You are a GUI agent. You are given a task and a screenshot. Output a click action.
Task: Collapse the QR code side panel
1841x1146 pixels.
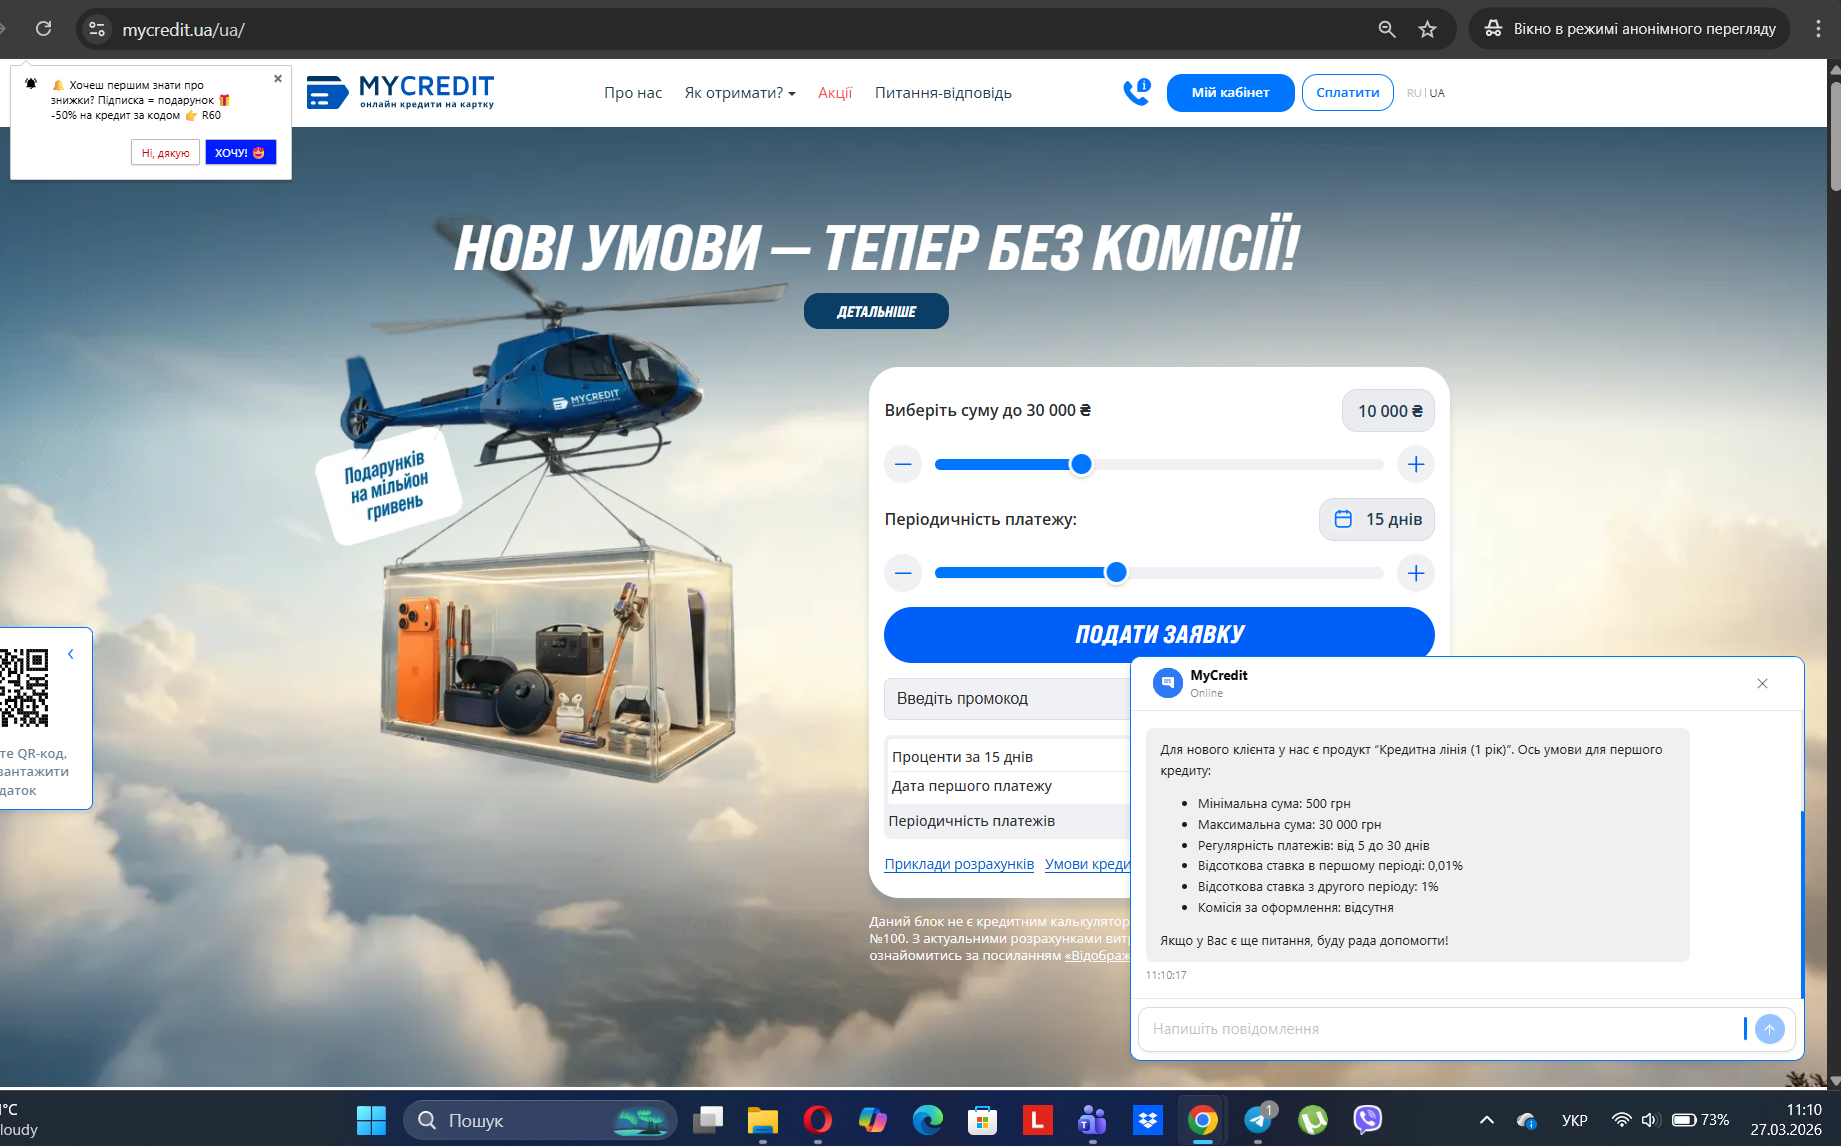point(71,654)
